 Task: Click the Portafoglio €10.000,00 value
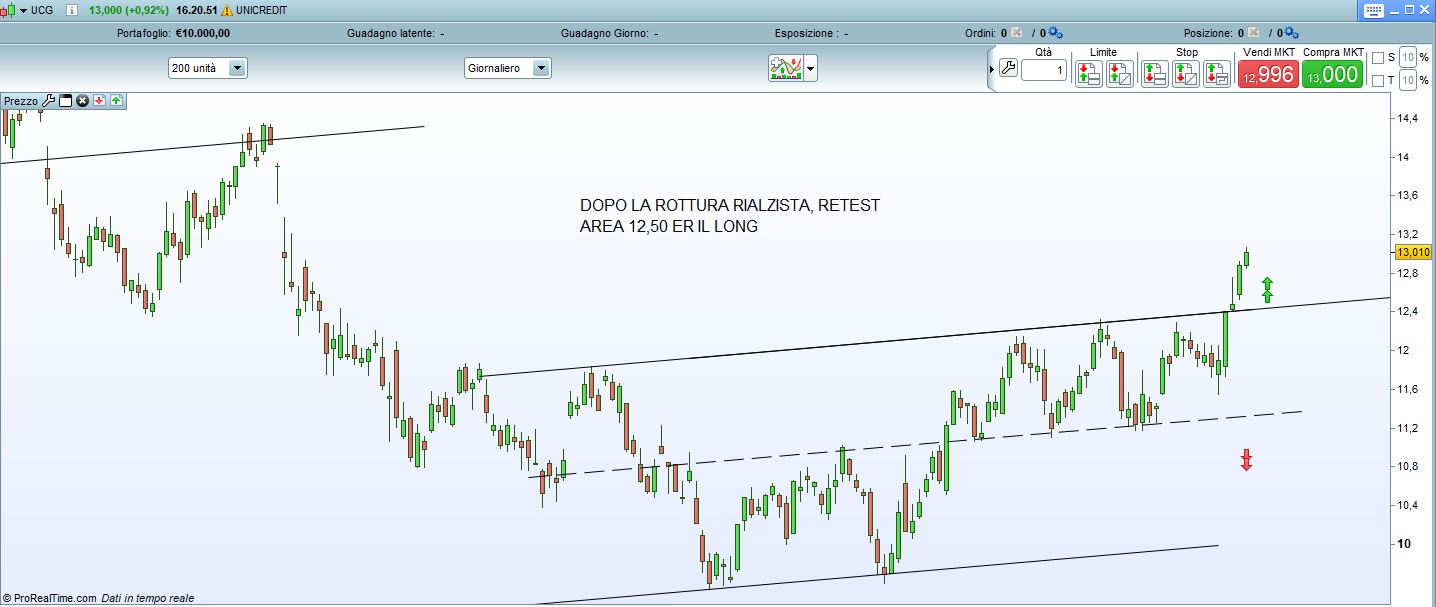(203, 33)
